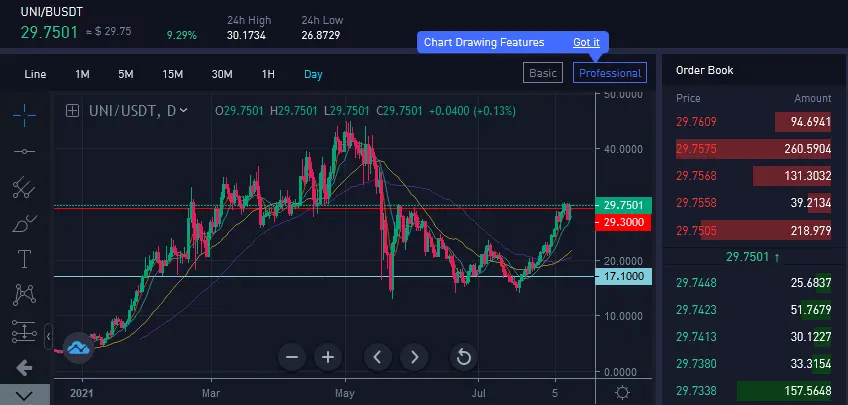Select the 30M timeframe
848x405 pixels.
point(222,74)
